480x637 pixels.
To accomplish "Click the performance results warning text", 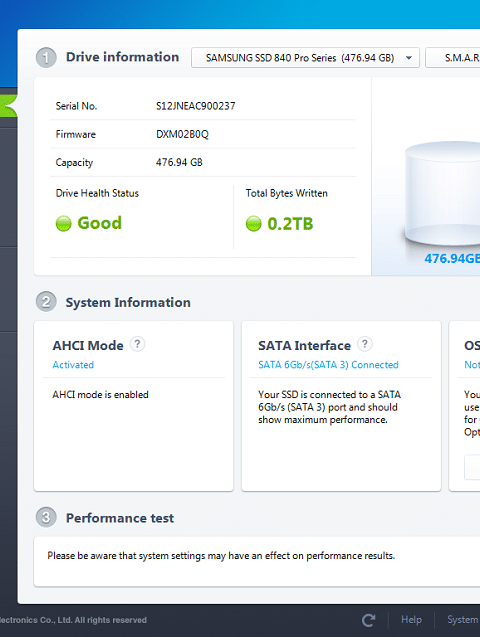I will pos(221,556).
